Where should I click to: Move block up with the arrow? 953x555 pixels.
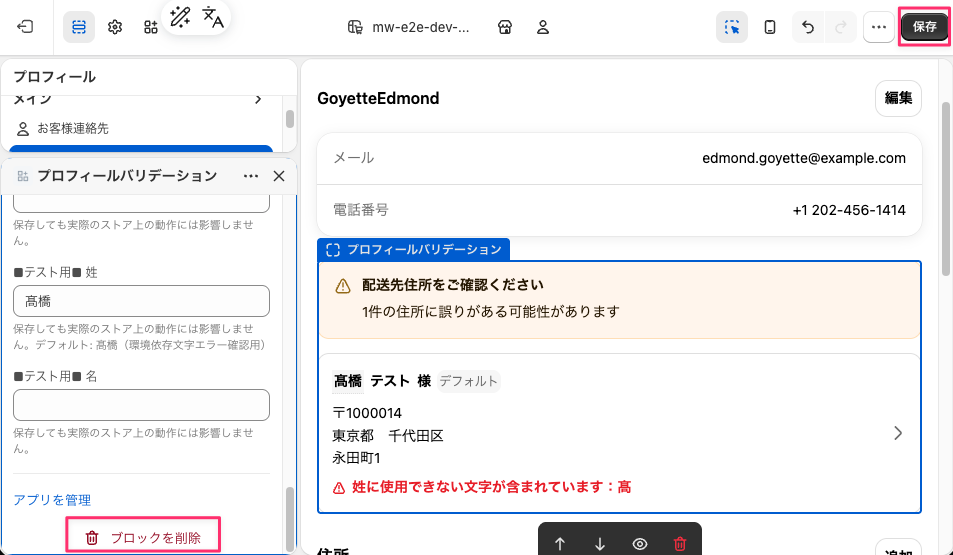[560, 543]
